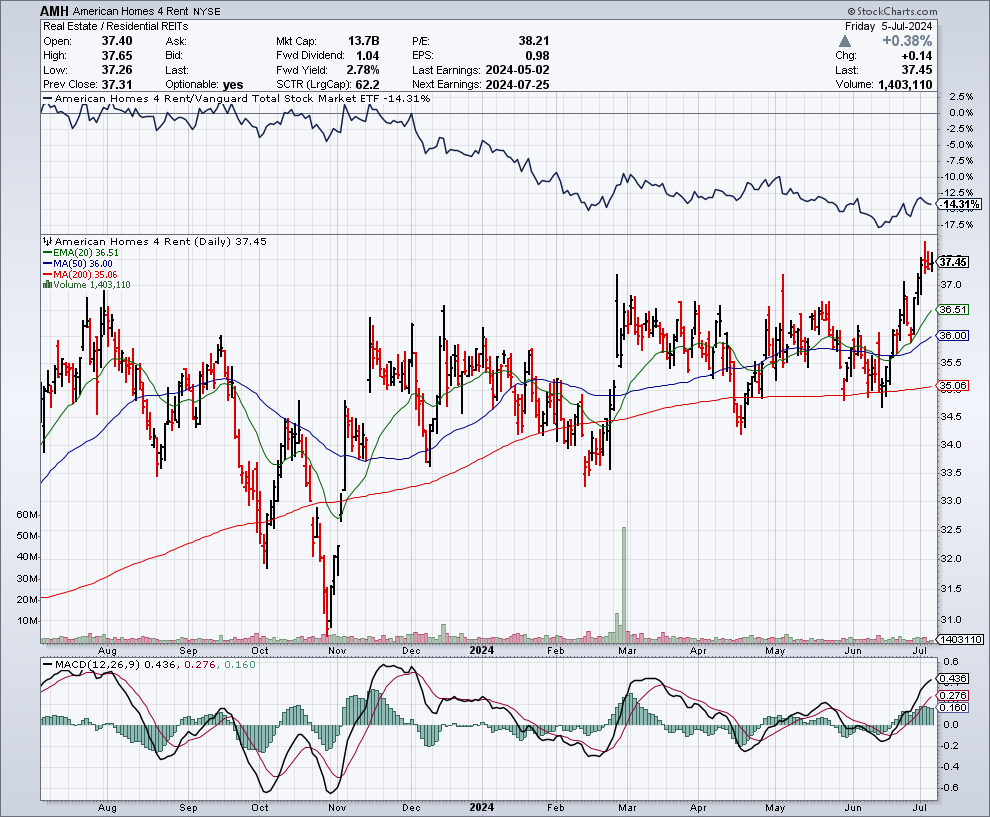The image size is (990, 817).
Task: Click the tall late-February volume spike bar
Action: 624,585
